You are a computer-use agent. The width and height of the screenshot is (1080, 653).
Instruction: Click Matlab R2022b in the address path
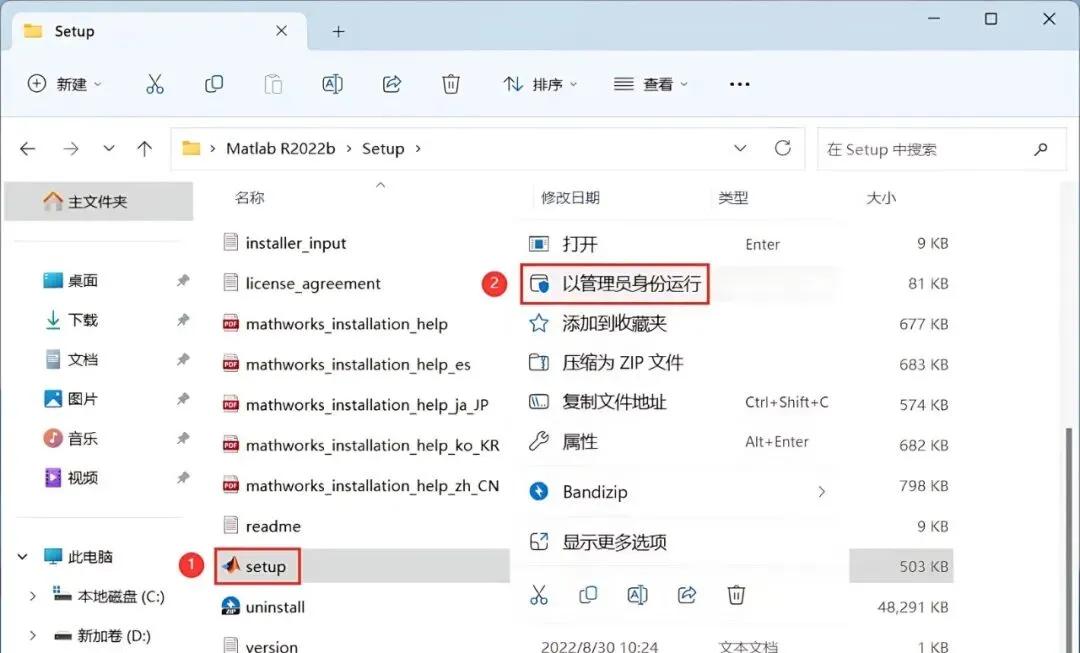coord(280,149)
